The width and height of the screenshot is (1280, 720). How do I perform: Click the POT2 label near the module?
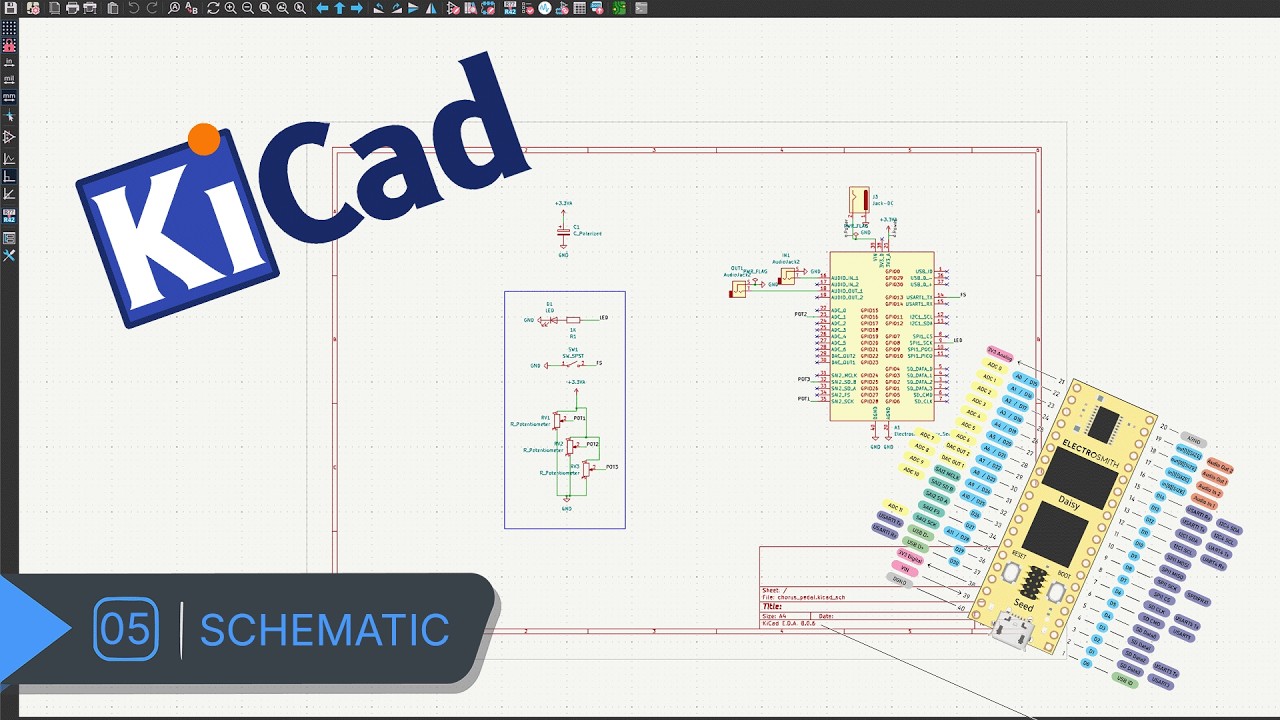[x=801, y=314]
